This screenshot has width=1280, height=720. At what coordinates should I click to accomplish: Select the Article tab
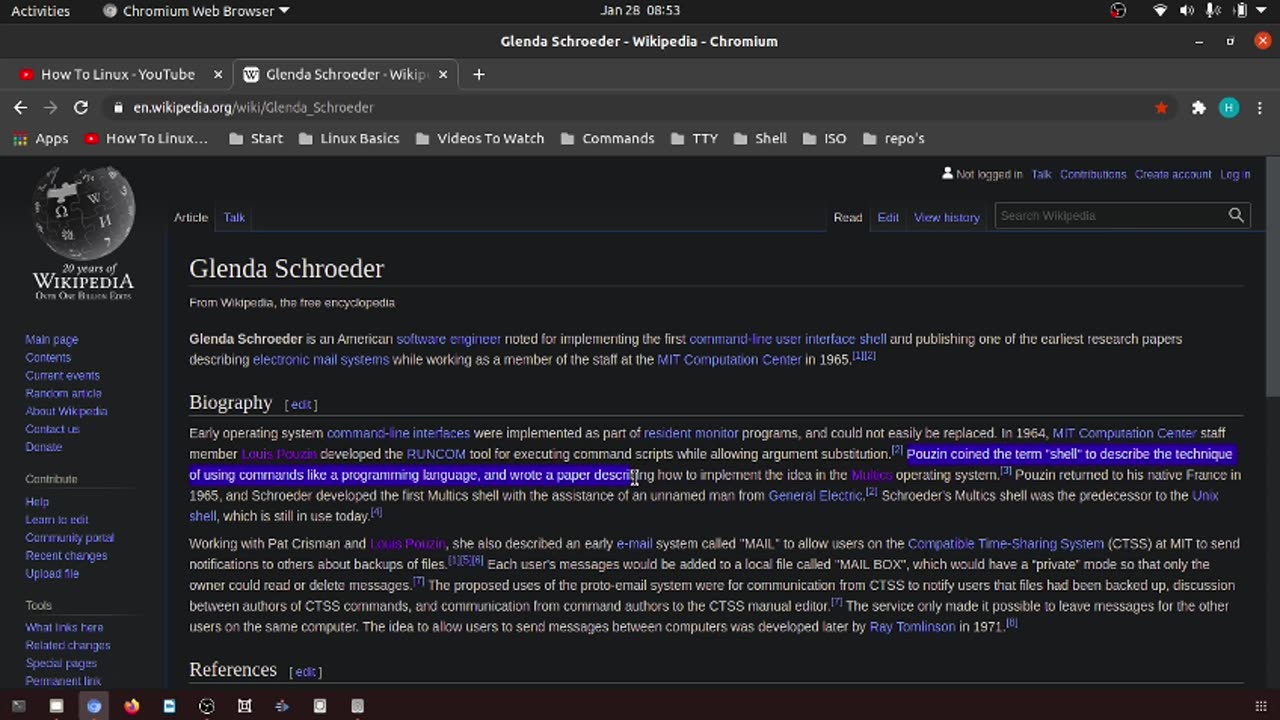click(191, 217)
